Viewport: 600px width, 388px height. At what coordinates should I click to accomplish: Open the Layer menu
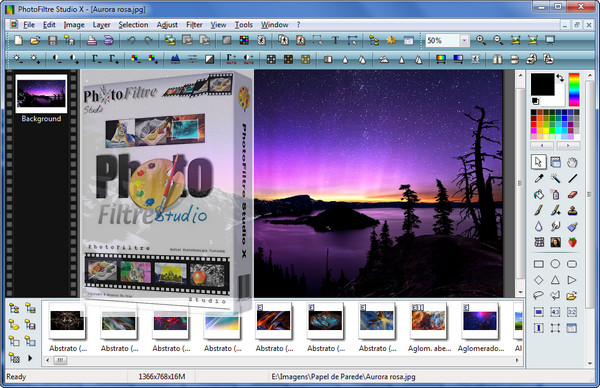101,25
